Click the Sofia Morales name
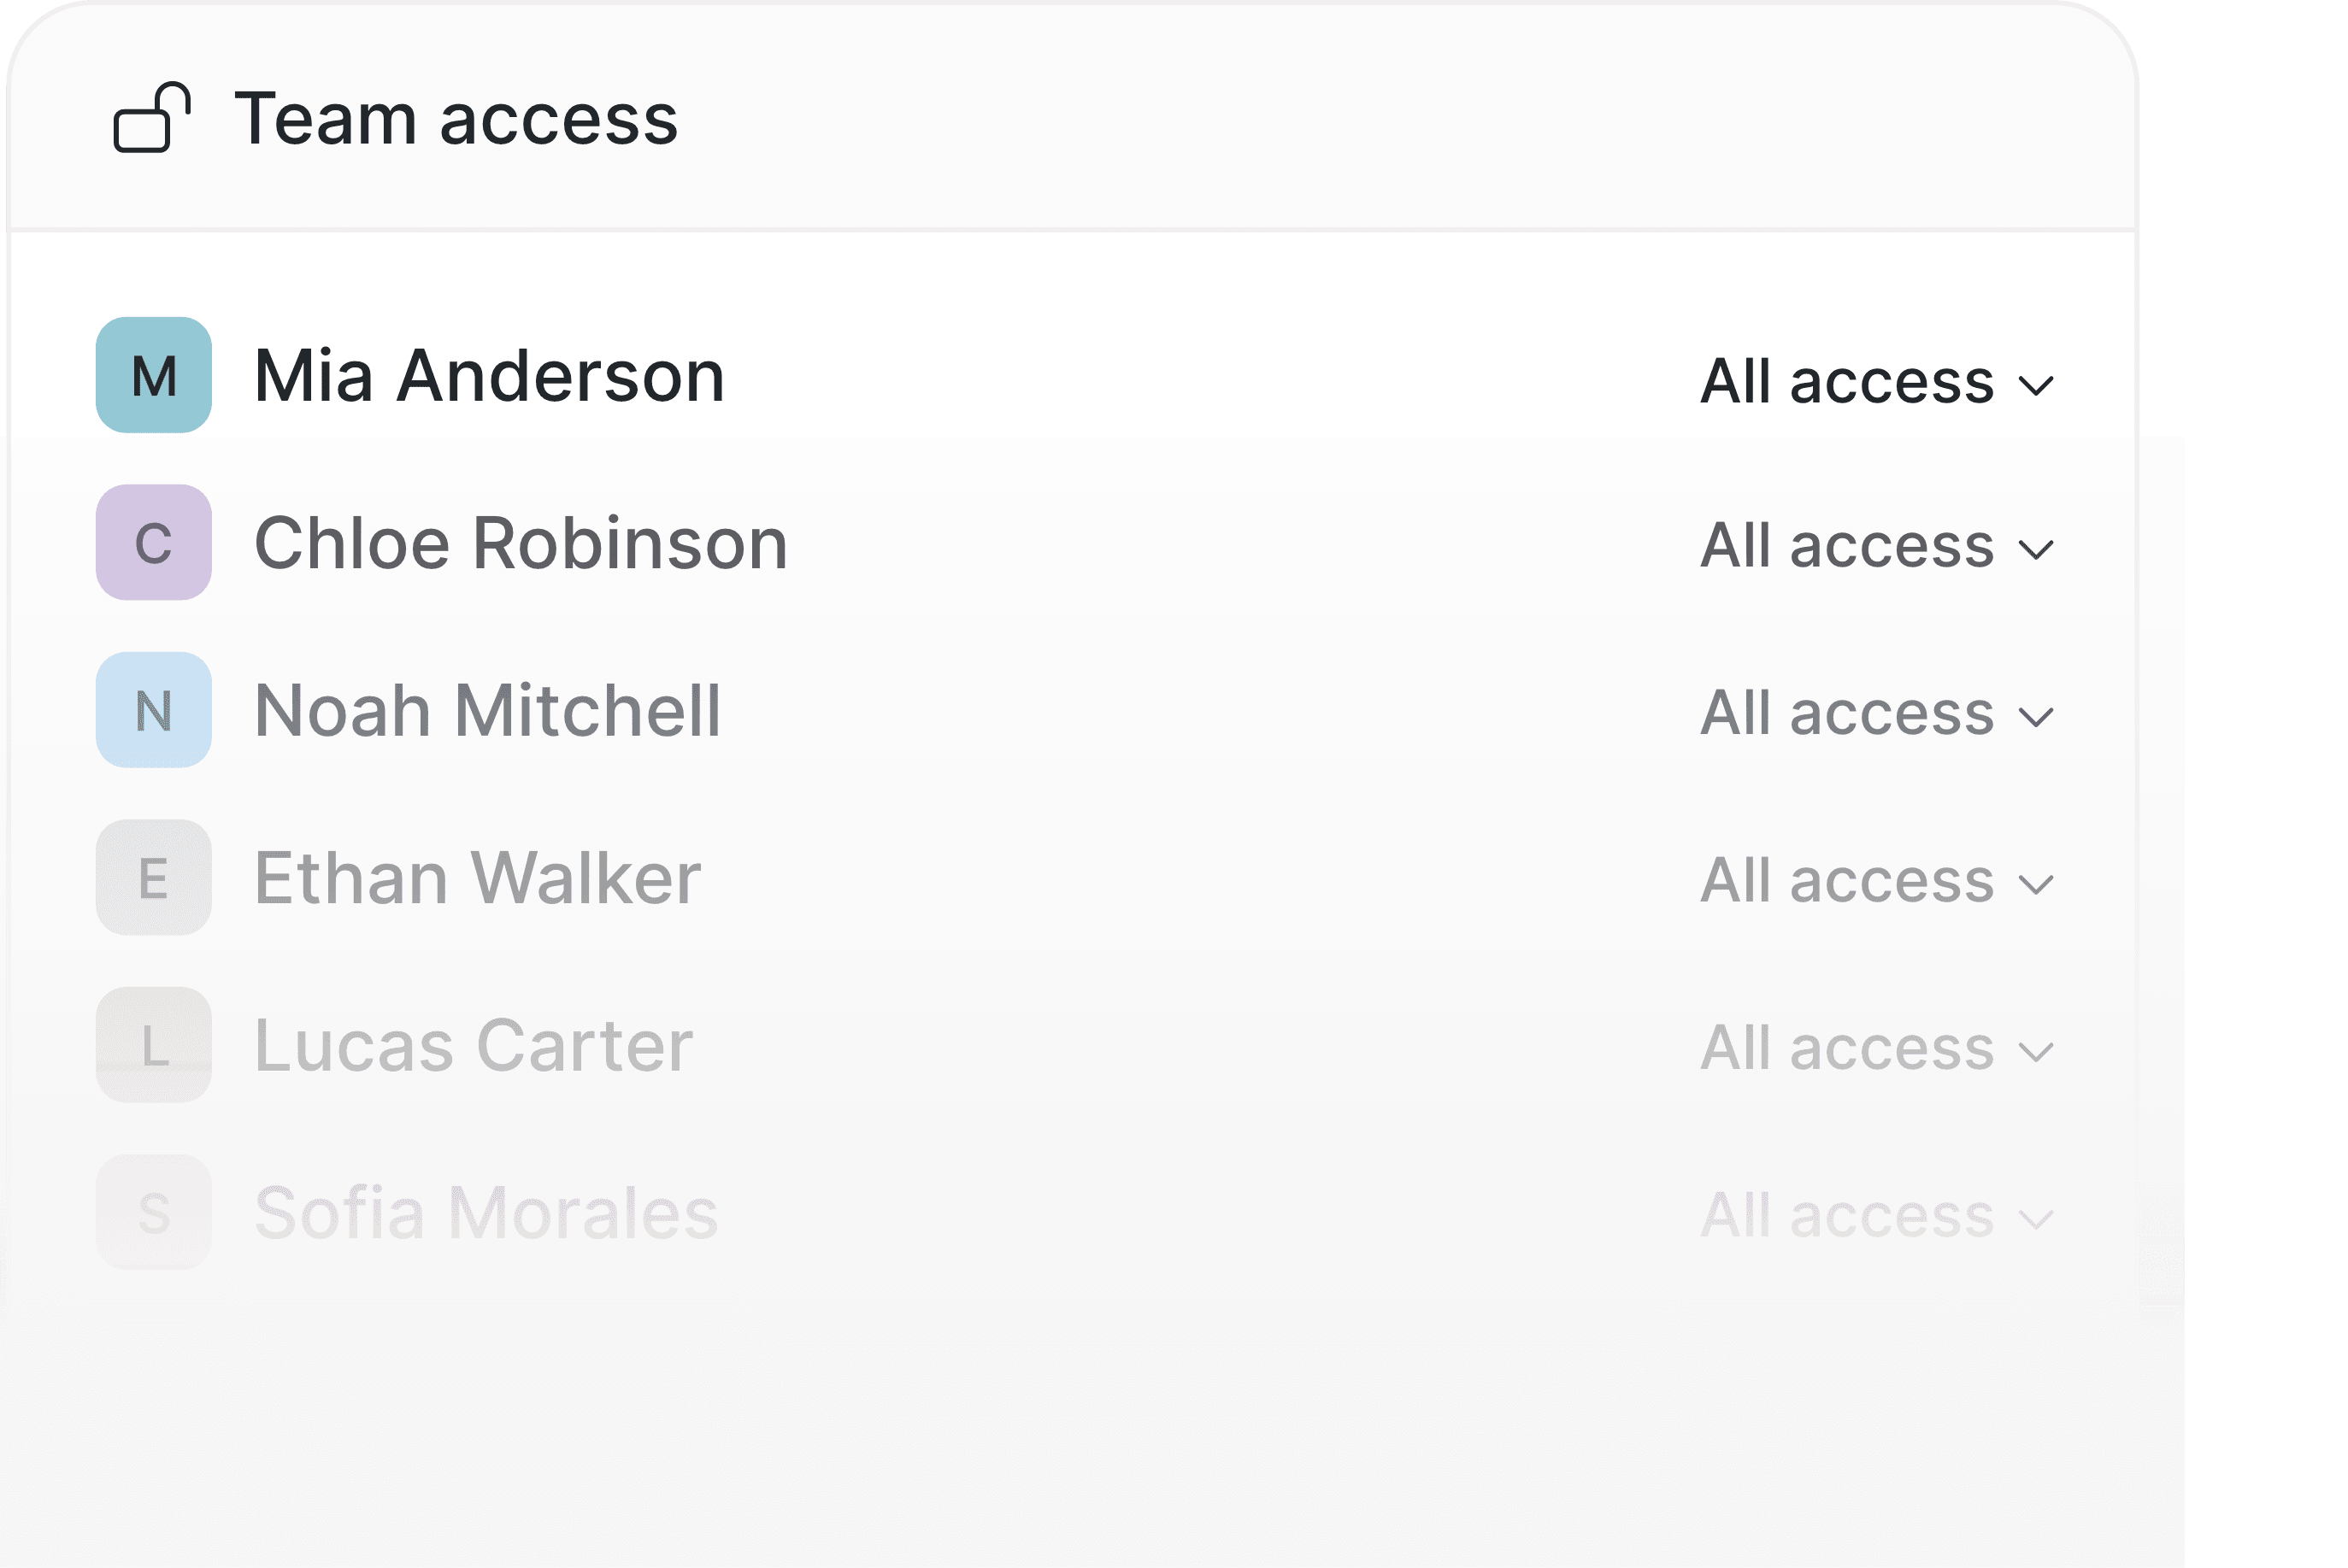This screenshot has width=2348, height=1568. 486,1214
